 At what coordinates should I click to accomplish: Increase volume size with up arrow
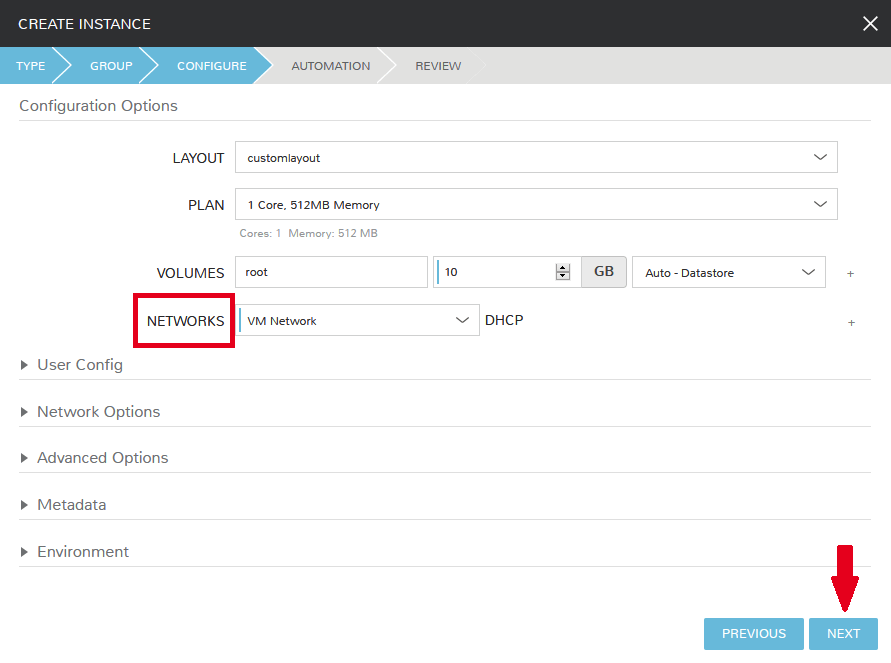pyautogui.click(x=563, y=267)
